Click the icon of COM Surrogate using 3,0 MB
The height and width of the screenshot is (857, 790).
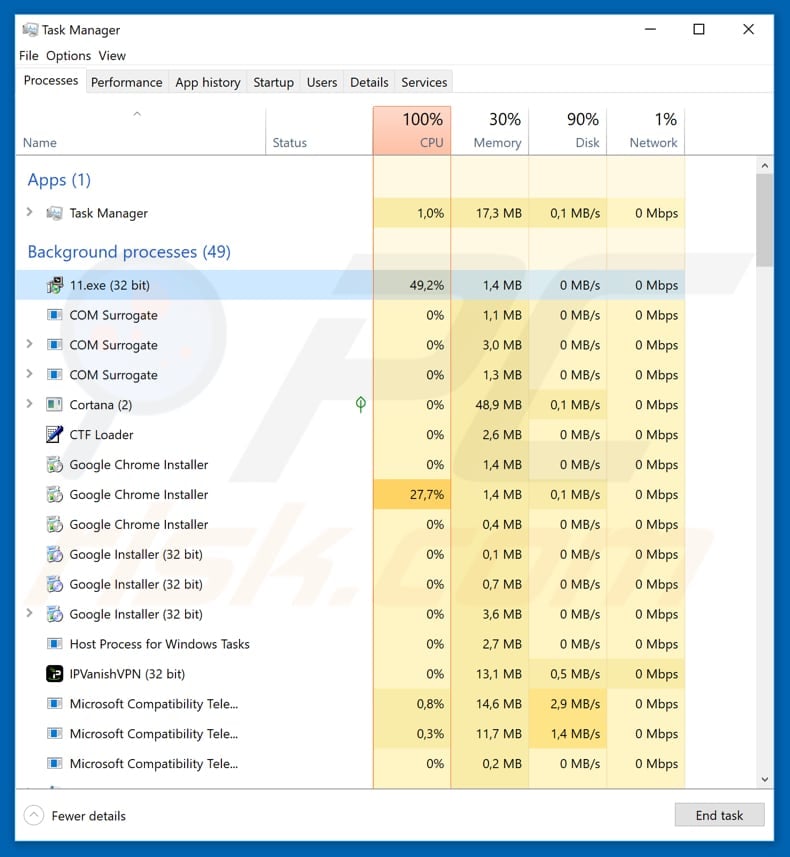tap(54, 345)
